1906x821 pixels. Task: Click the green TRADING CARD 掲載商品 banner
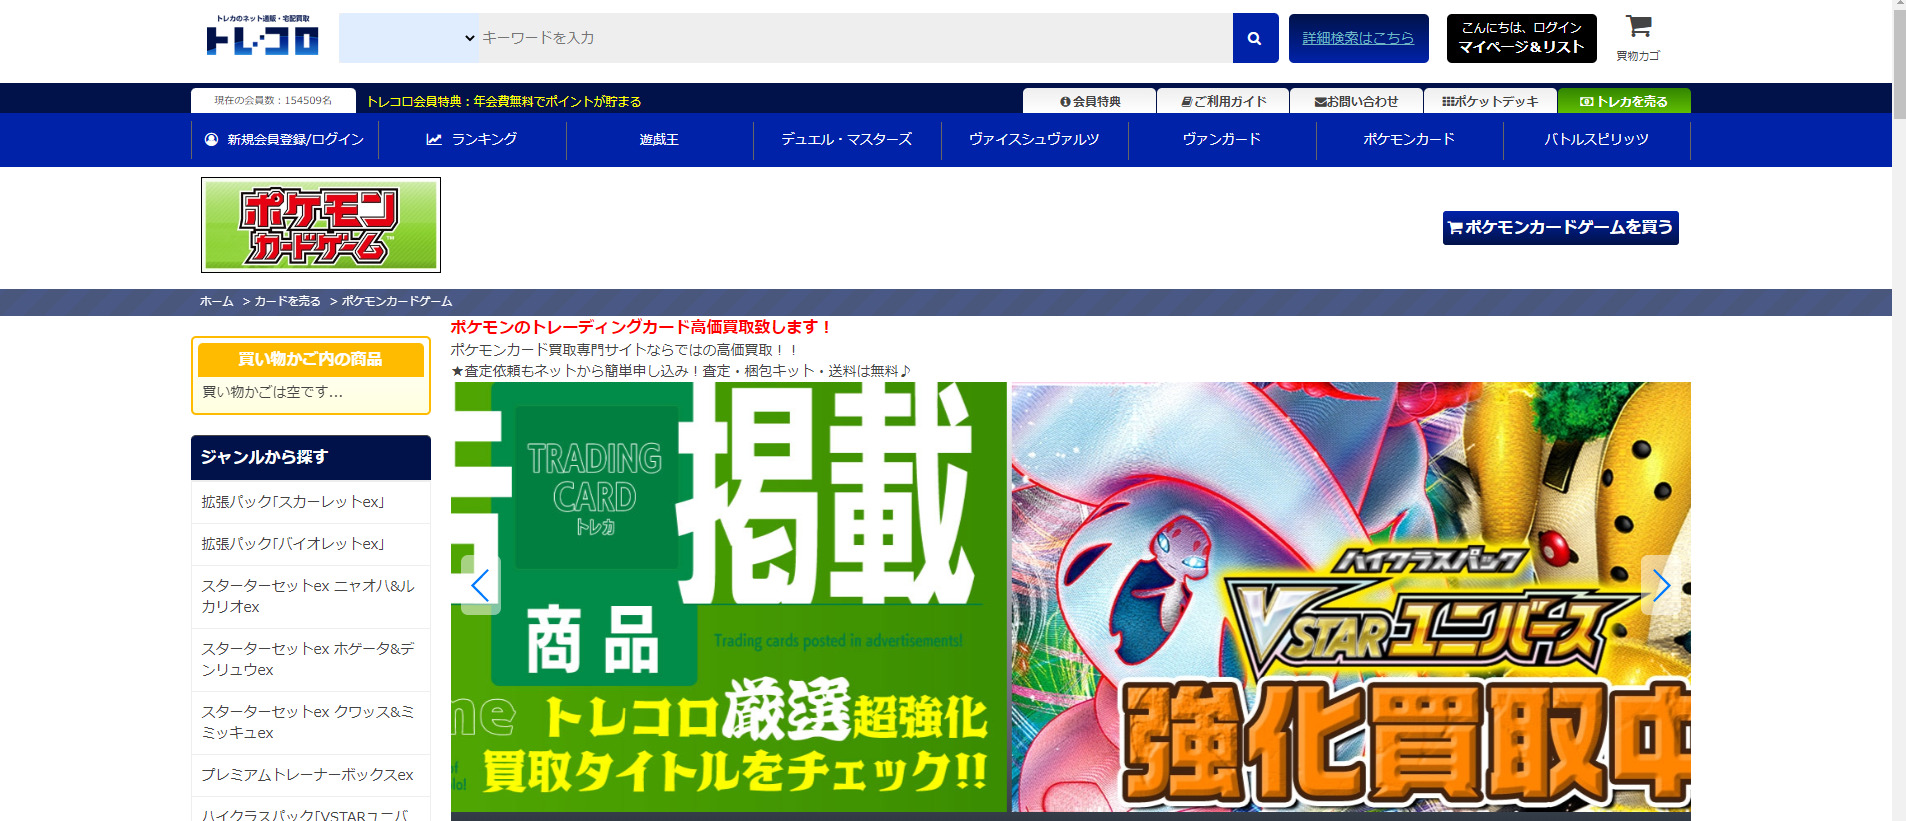tap(729, 597)
